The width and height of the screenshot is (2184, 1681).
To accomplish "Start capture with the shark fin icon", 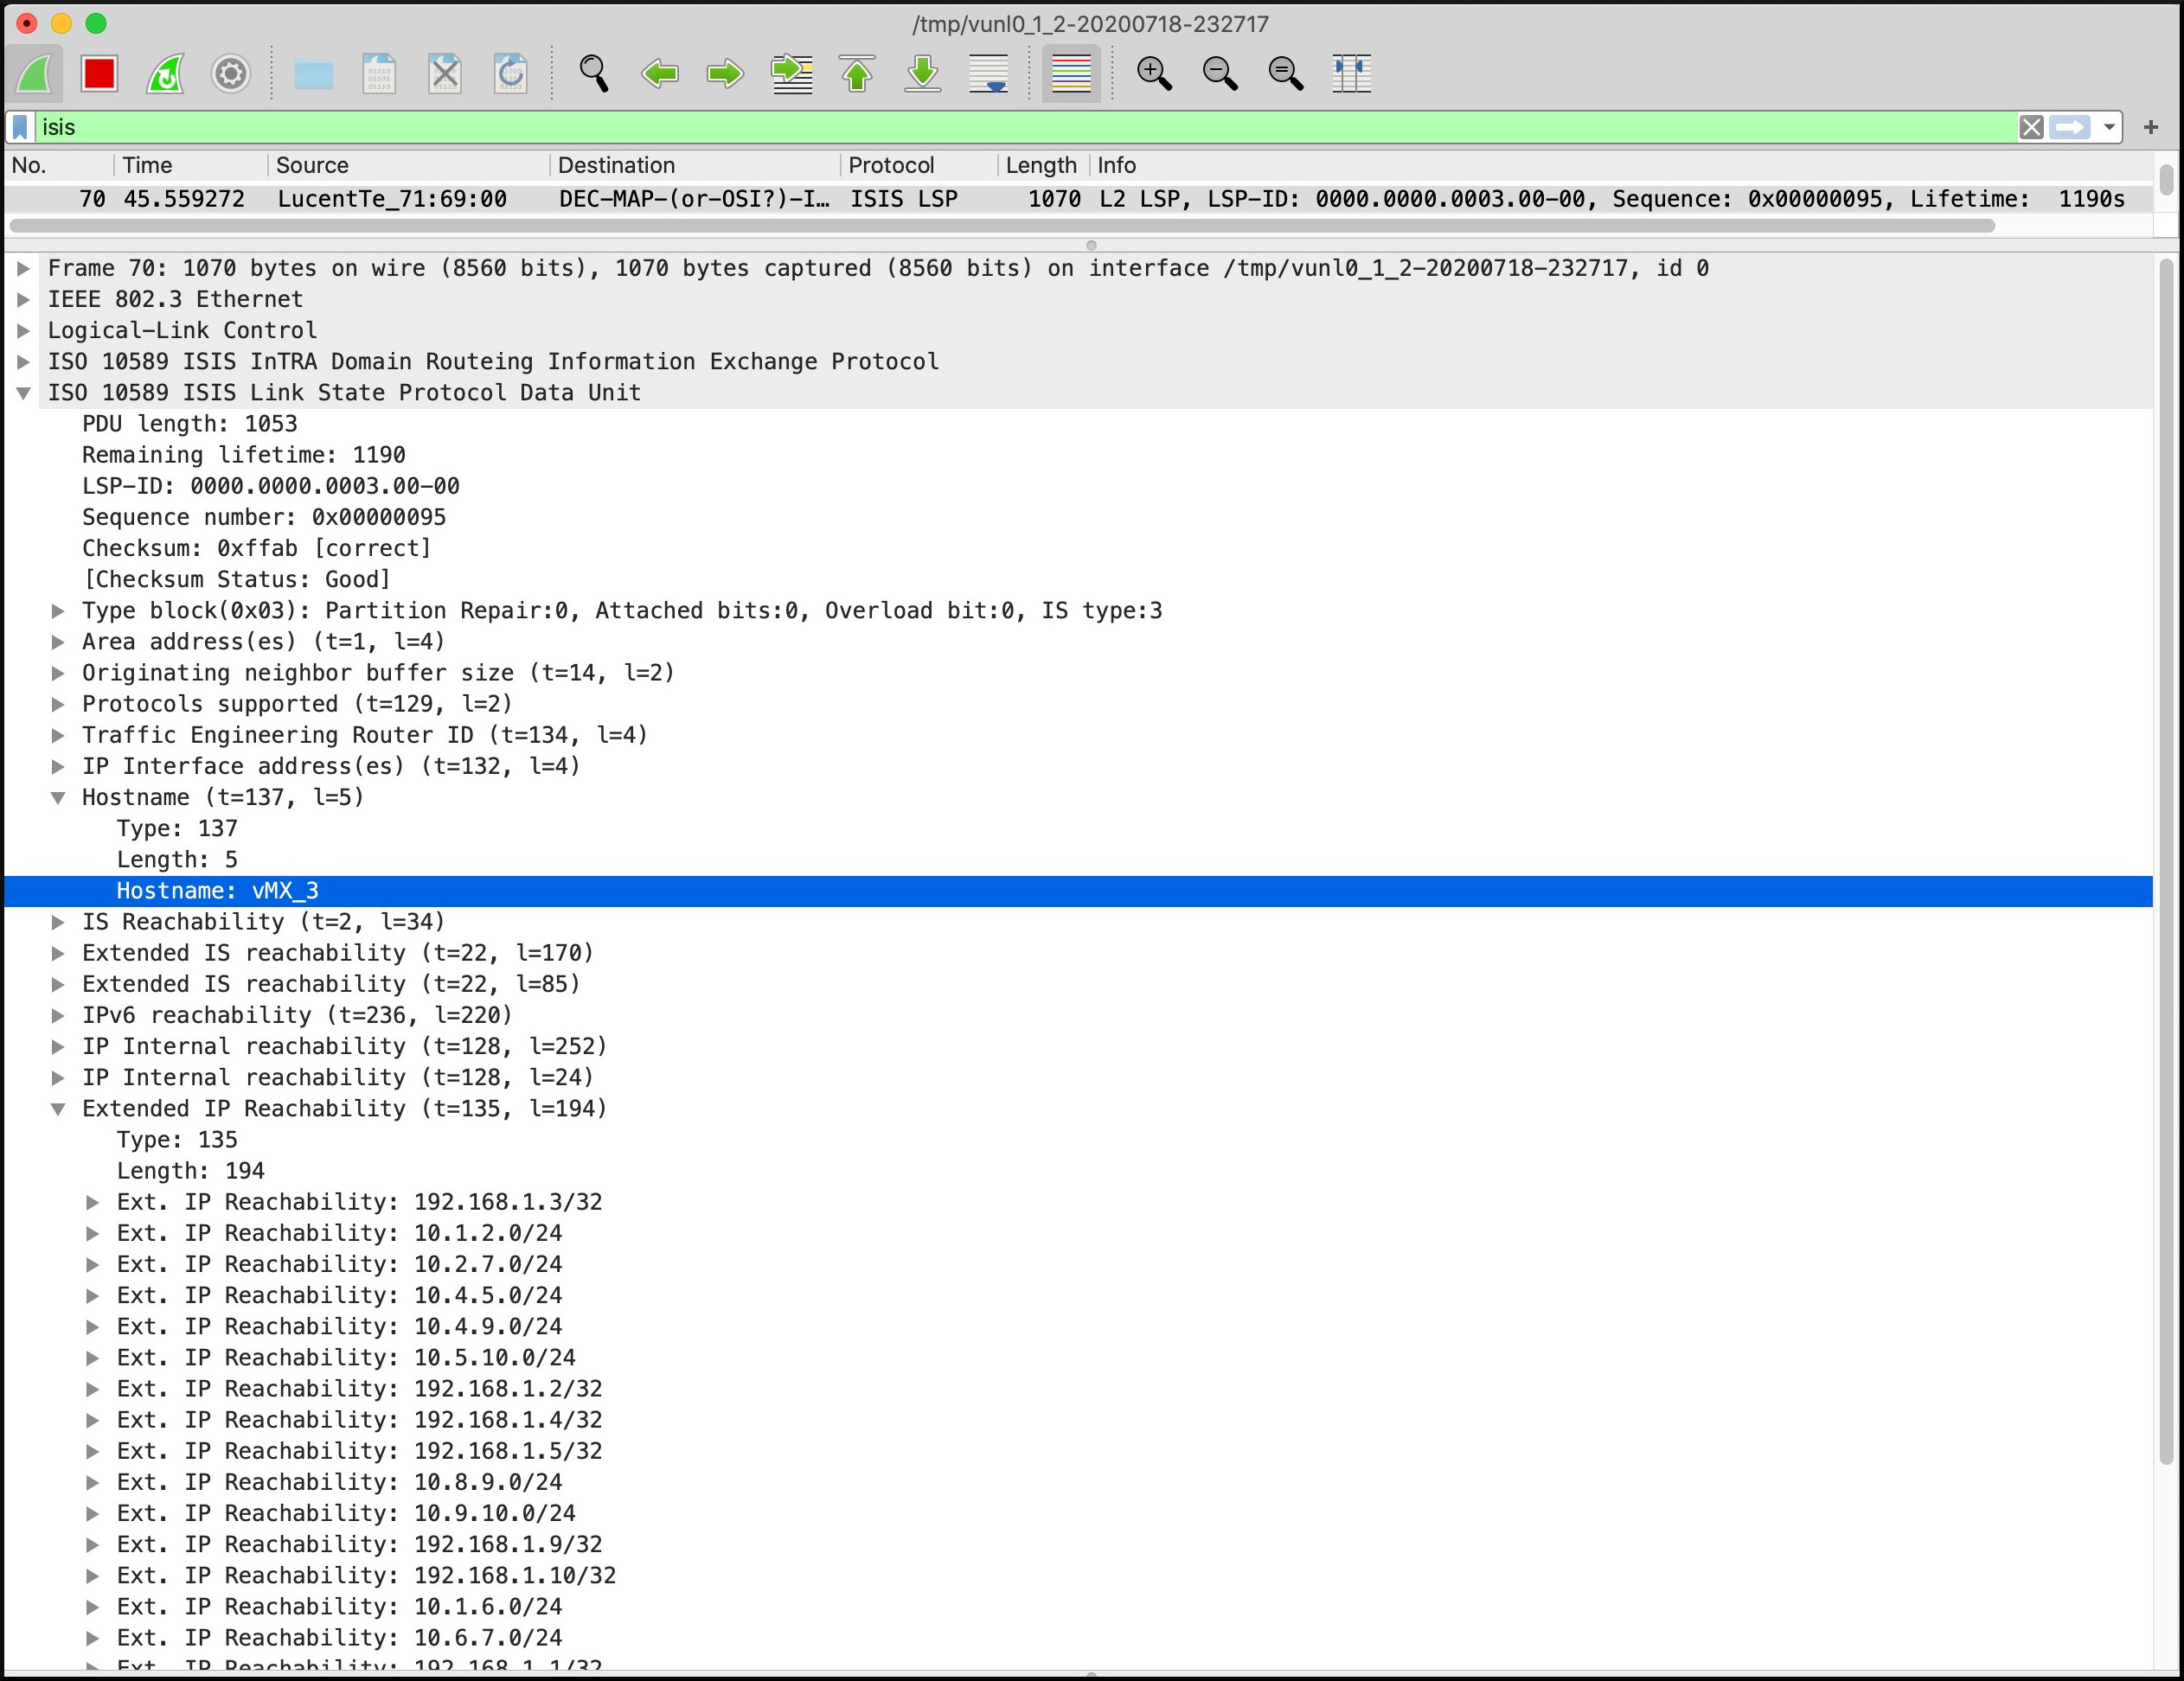I will tap(35, 74).
